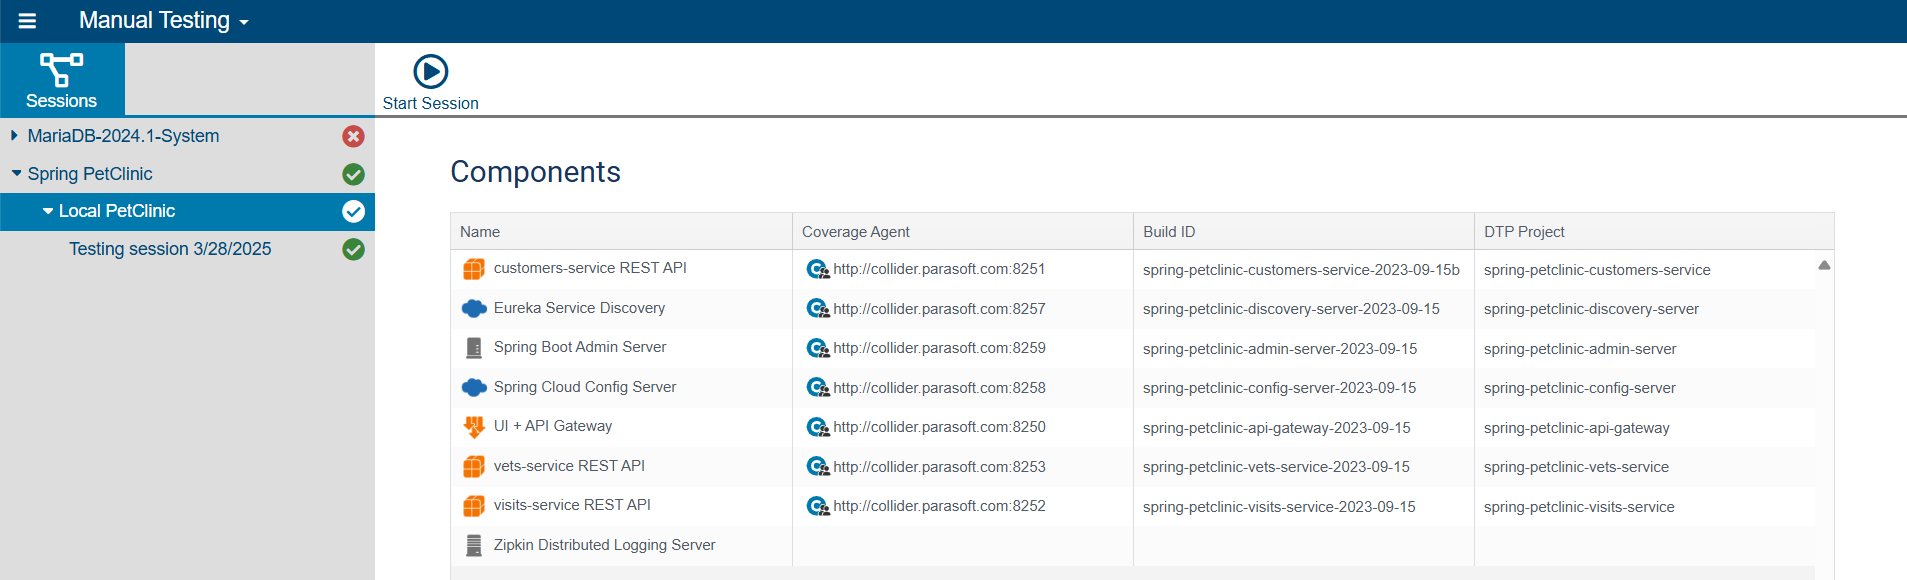Expand the MariaDB-2024.1-System tree node
The height and width of the screenshot is (580, 1907).
[14, 135]
